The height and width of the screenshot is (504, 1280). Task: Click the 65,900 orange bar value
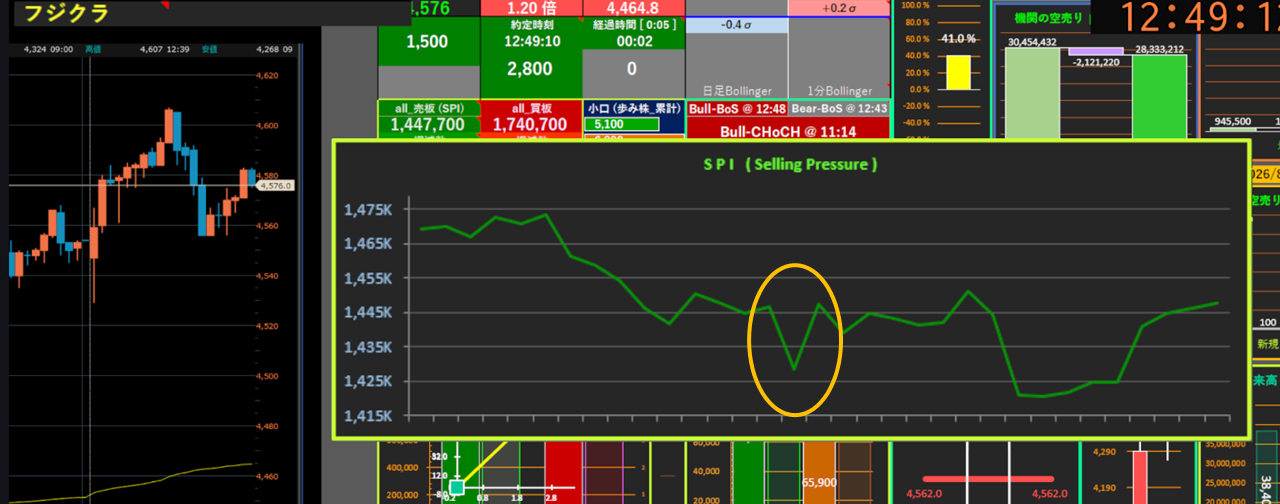[x=820, y=482]
